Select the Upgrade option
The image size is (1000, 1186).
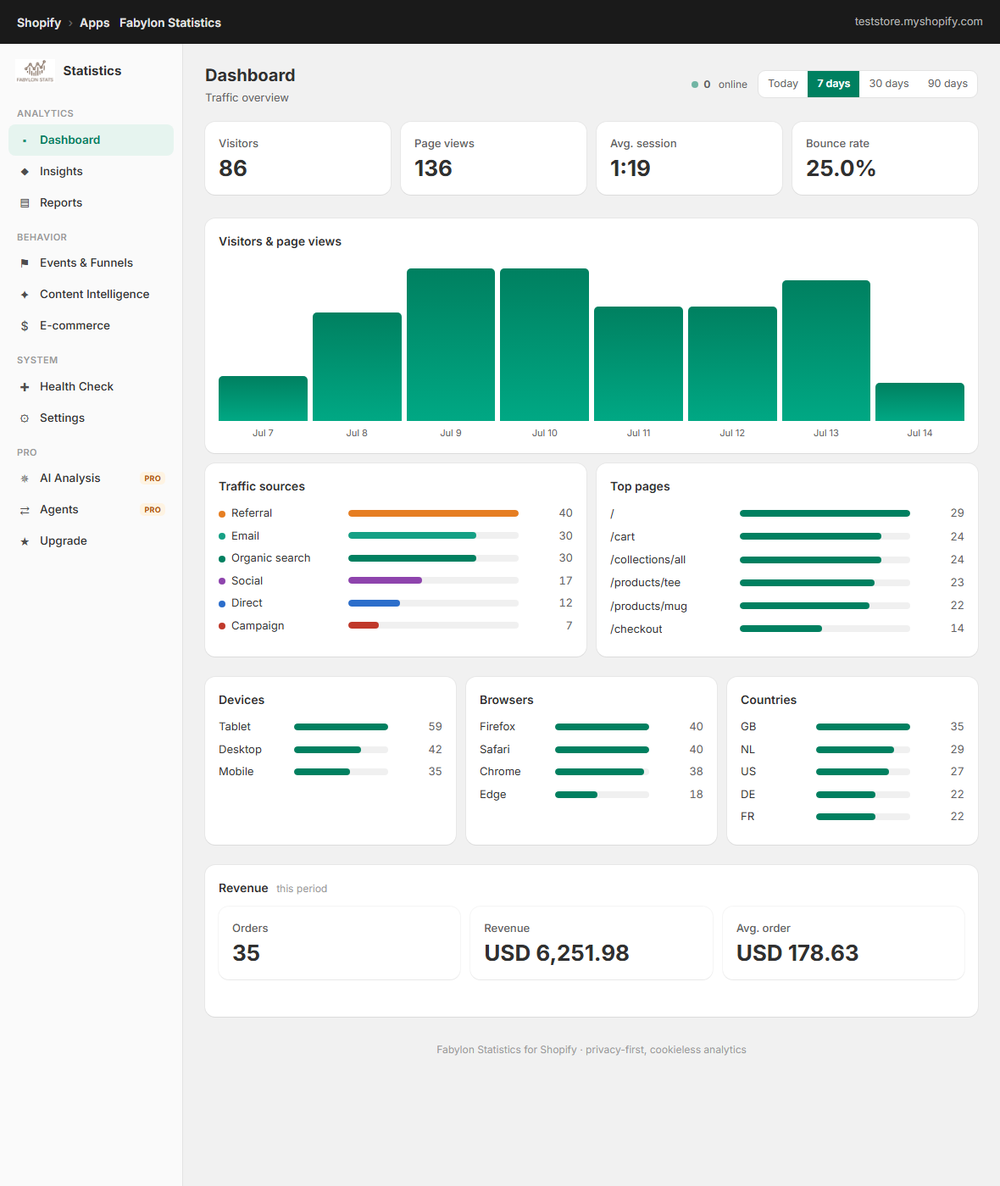tap(91, 542)
